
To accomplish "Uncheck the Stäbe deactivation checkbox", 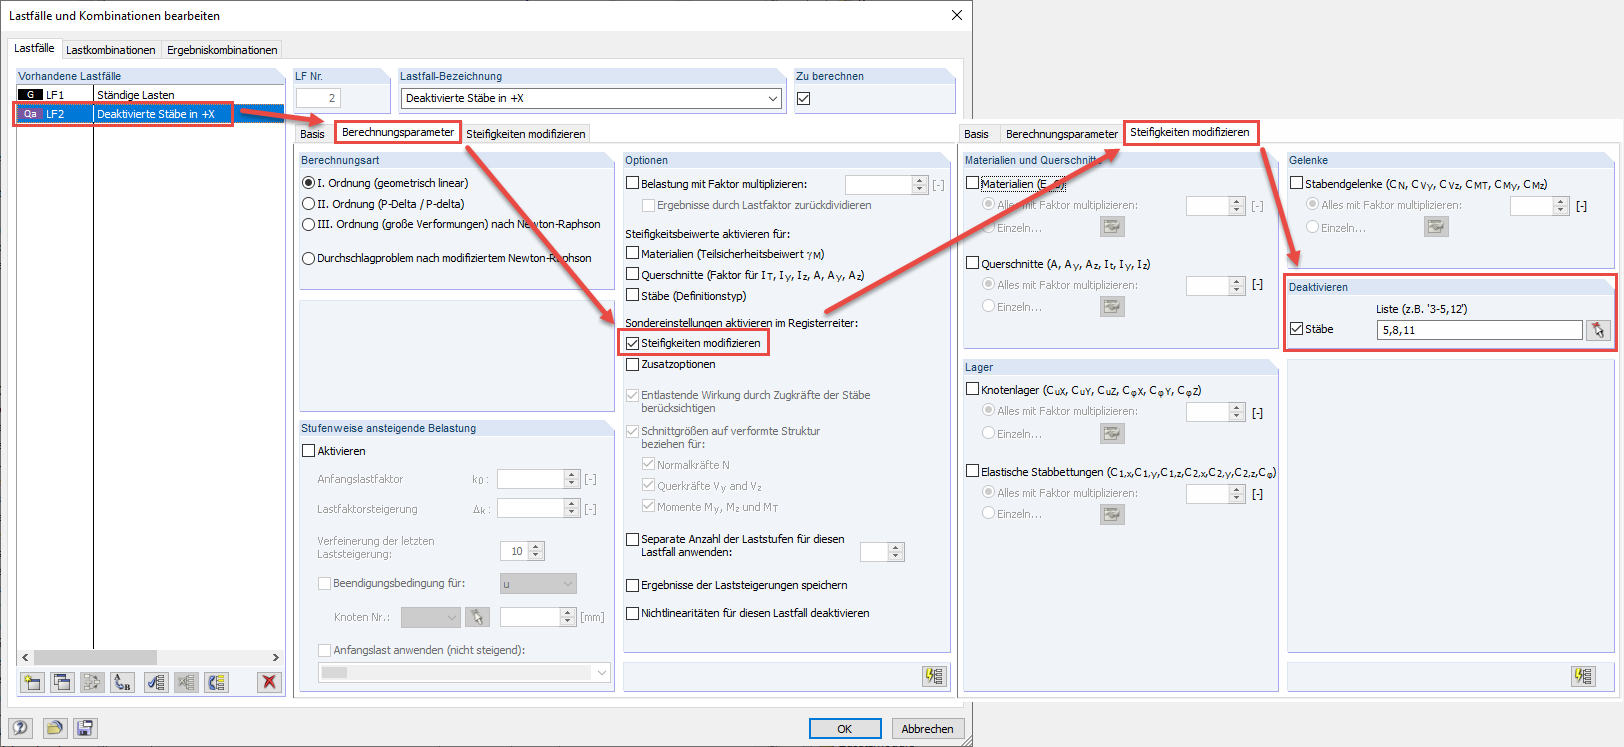I will [x=1296, y=329].
